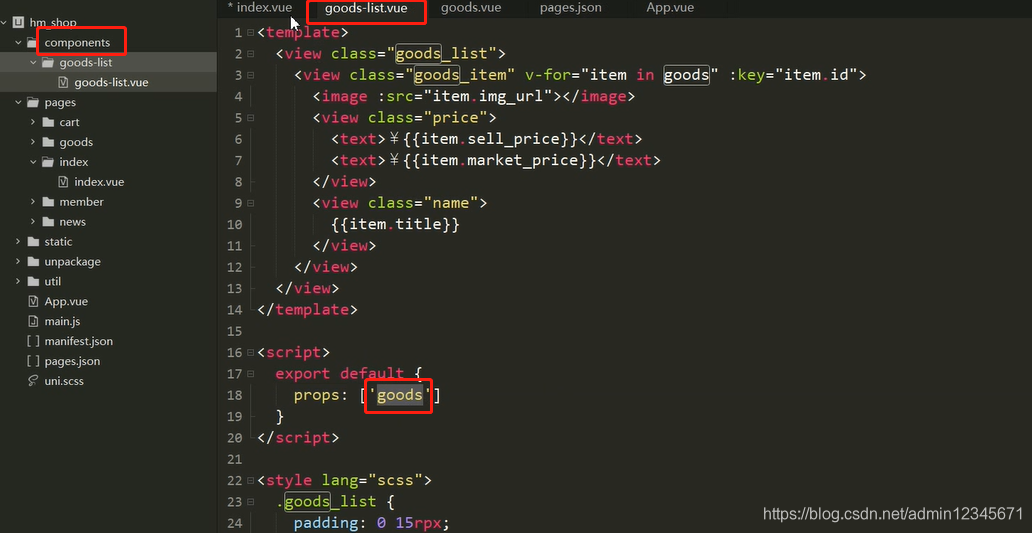Fold the style block on line 22
Image resolution: width=1032 pixels, height=533 pixels.
(x=250, y=481)
